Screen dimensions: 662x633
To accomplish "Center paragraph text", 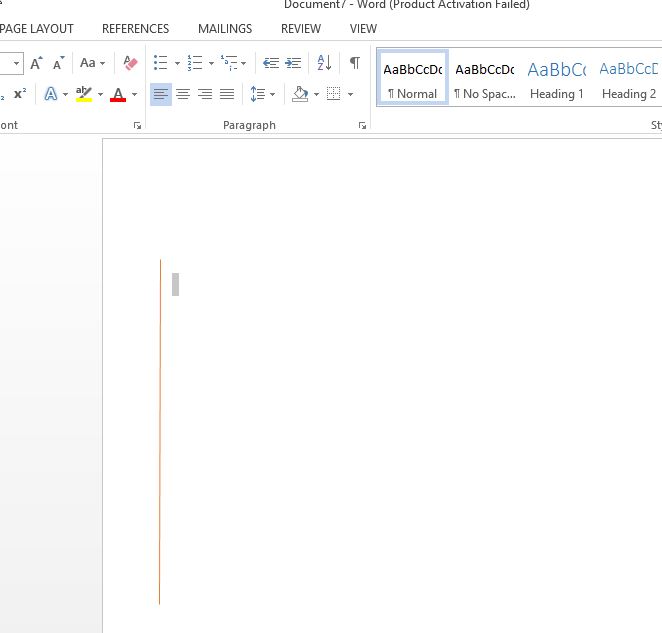I will pos(183,94).
